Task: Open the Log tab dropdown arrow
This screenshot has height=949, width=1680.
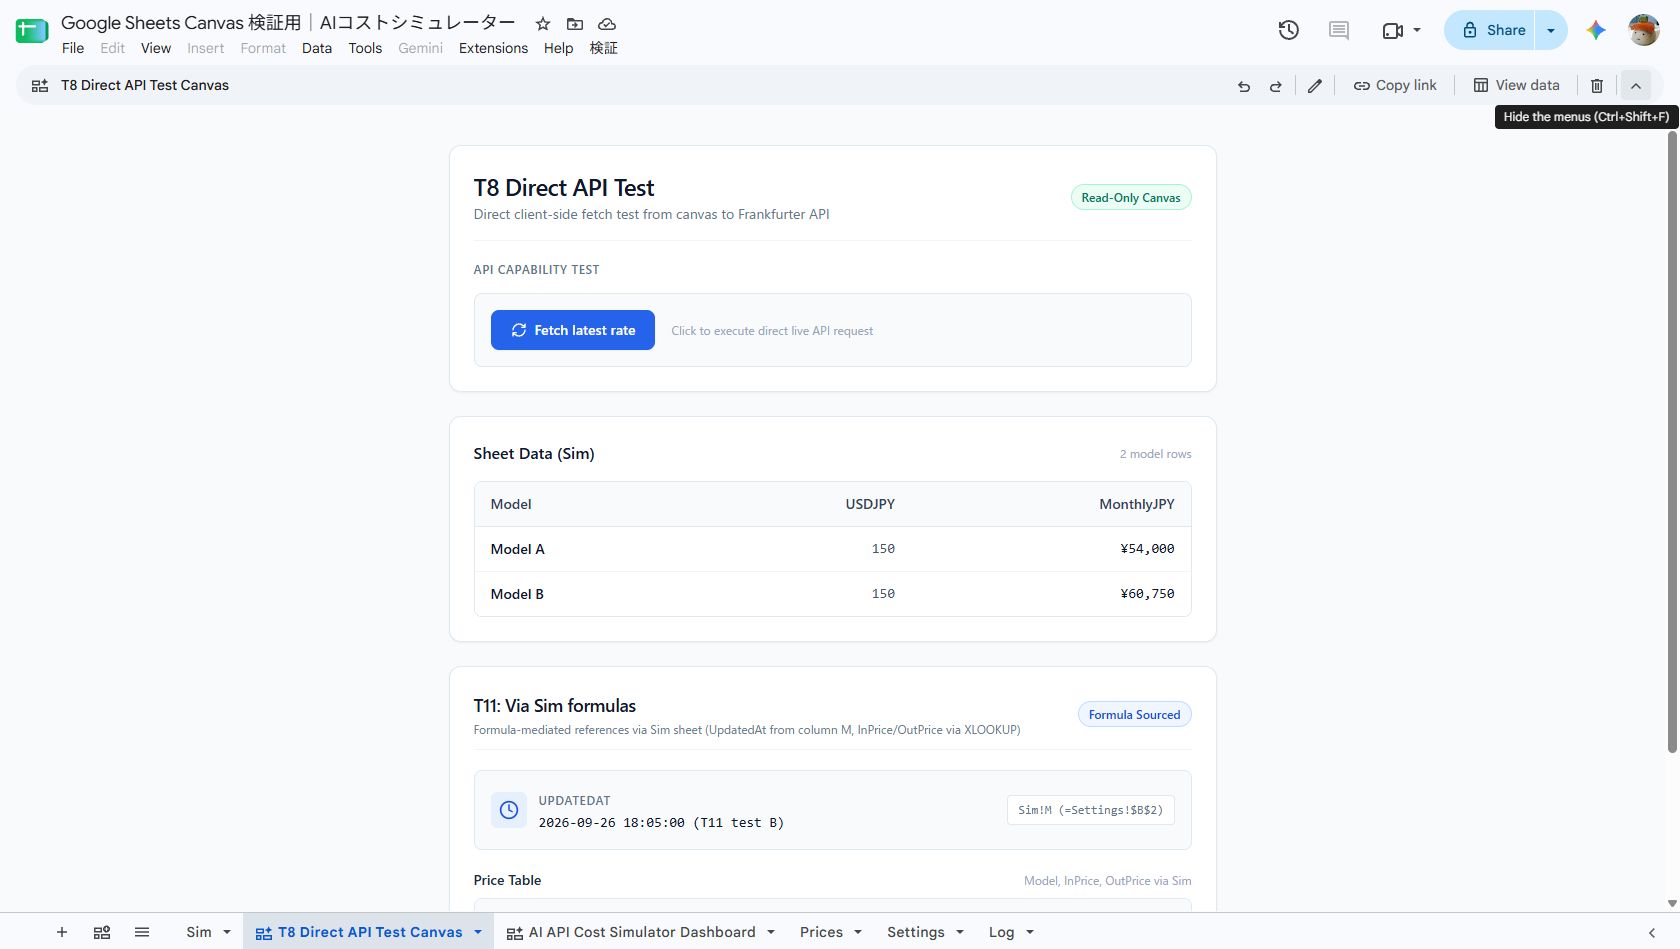Action: point(1030,932)
